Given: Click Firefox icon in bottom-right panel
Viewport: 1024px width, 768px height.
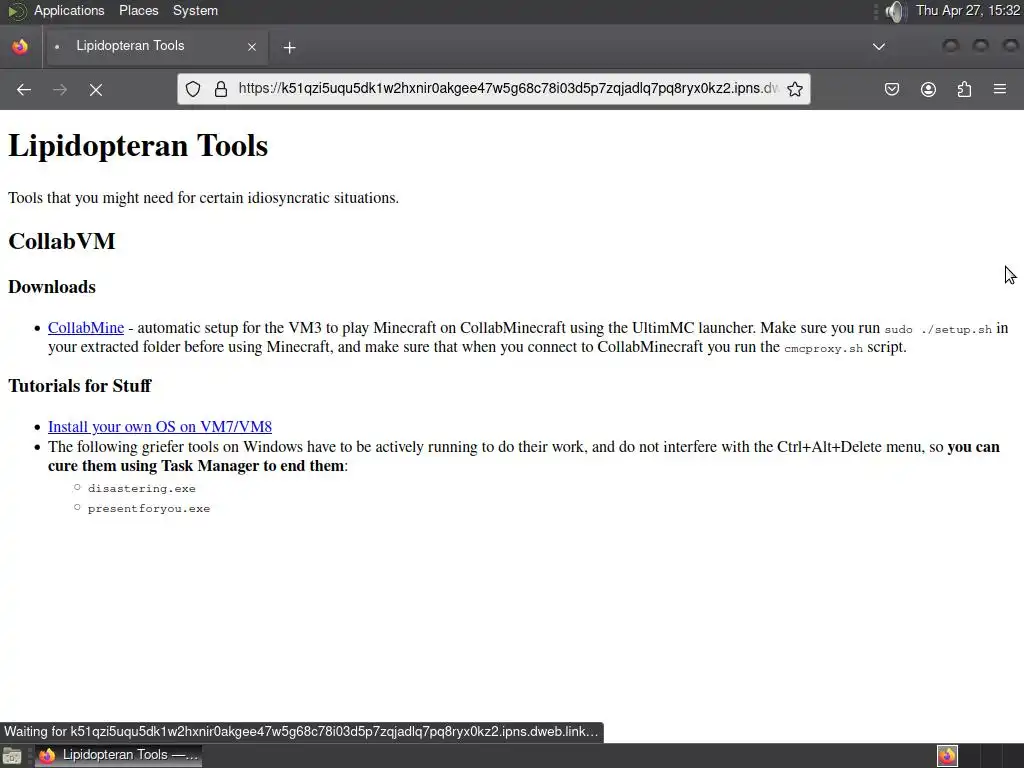Looking at the screenshot, I should point(947,756).
